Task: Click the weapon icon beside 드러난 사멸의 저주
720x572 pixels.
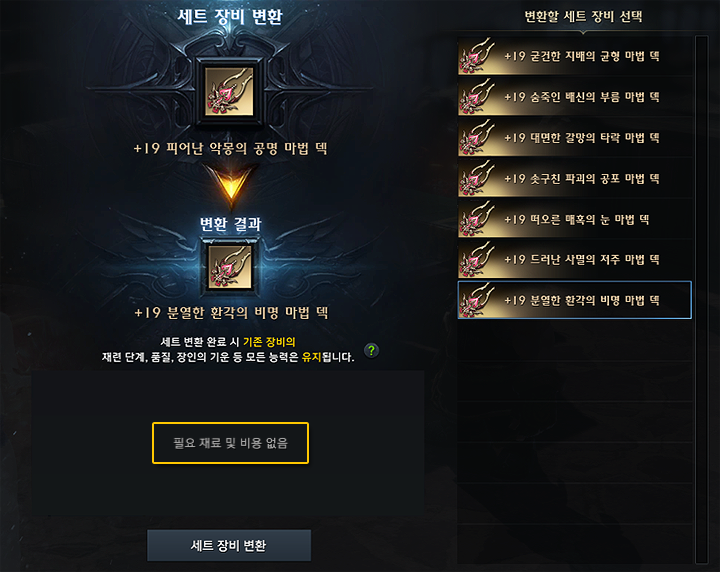Action: click(x=478, y=259)
